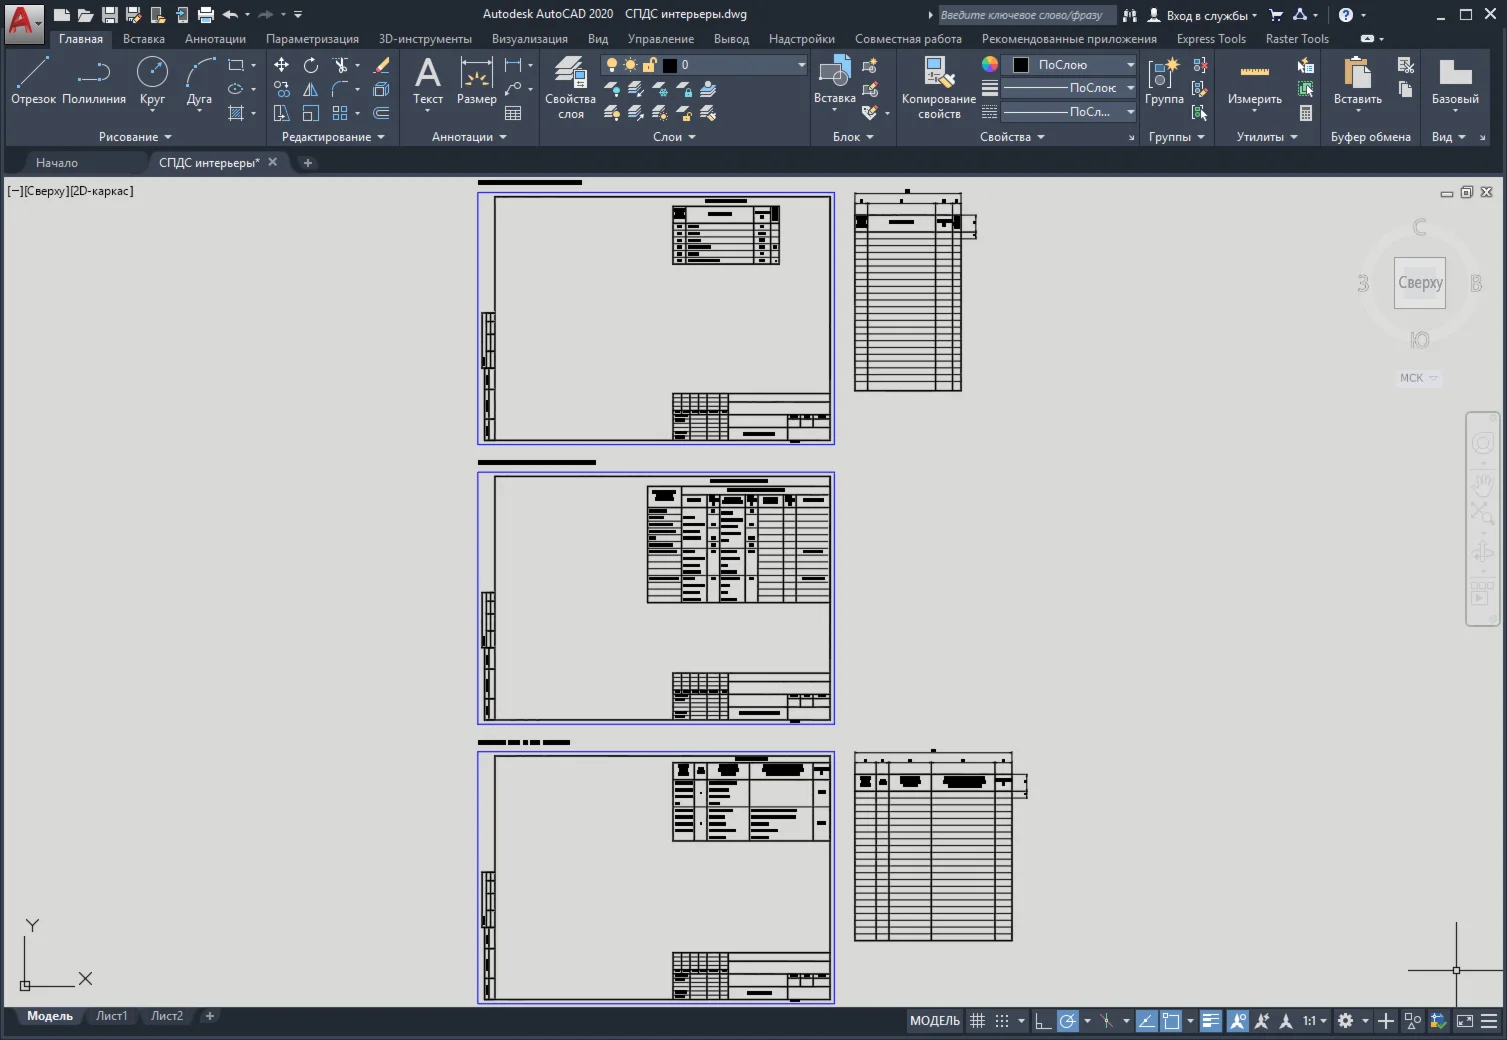The height and width of the screenshot is (1040, 1507).
Task: Click Вход в службы sign-in button
Action: tap(1201, 15)
